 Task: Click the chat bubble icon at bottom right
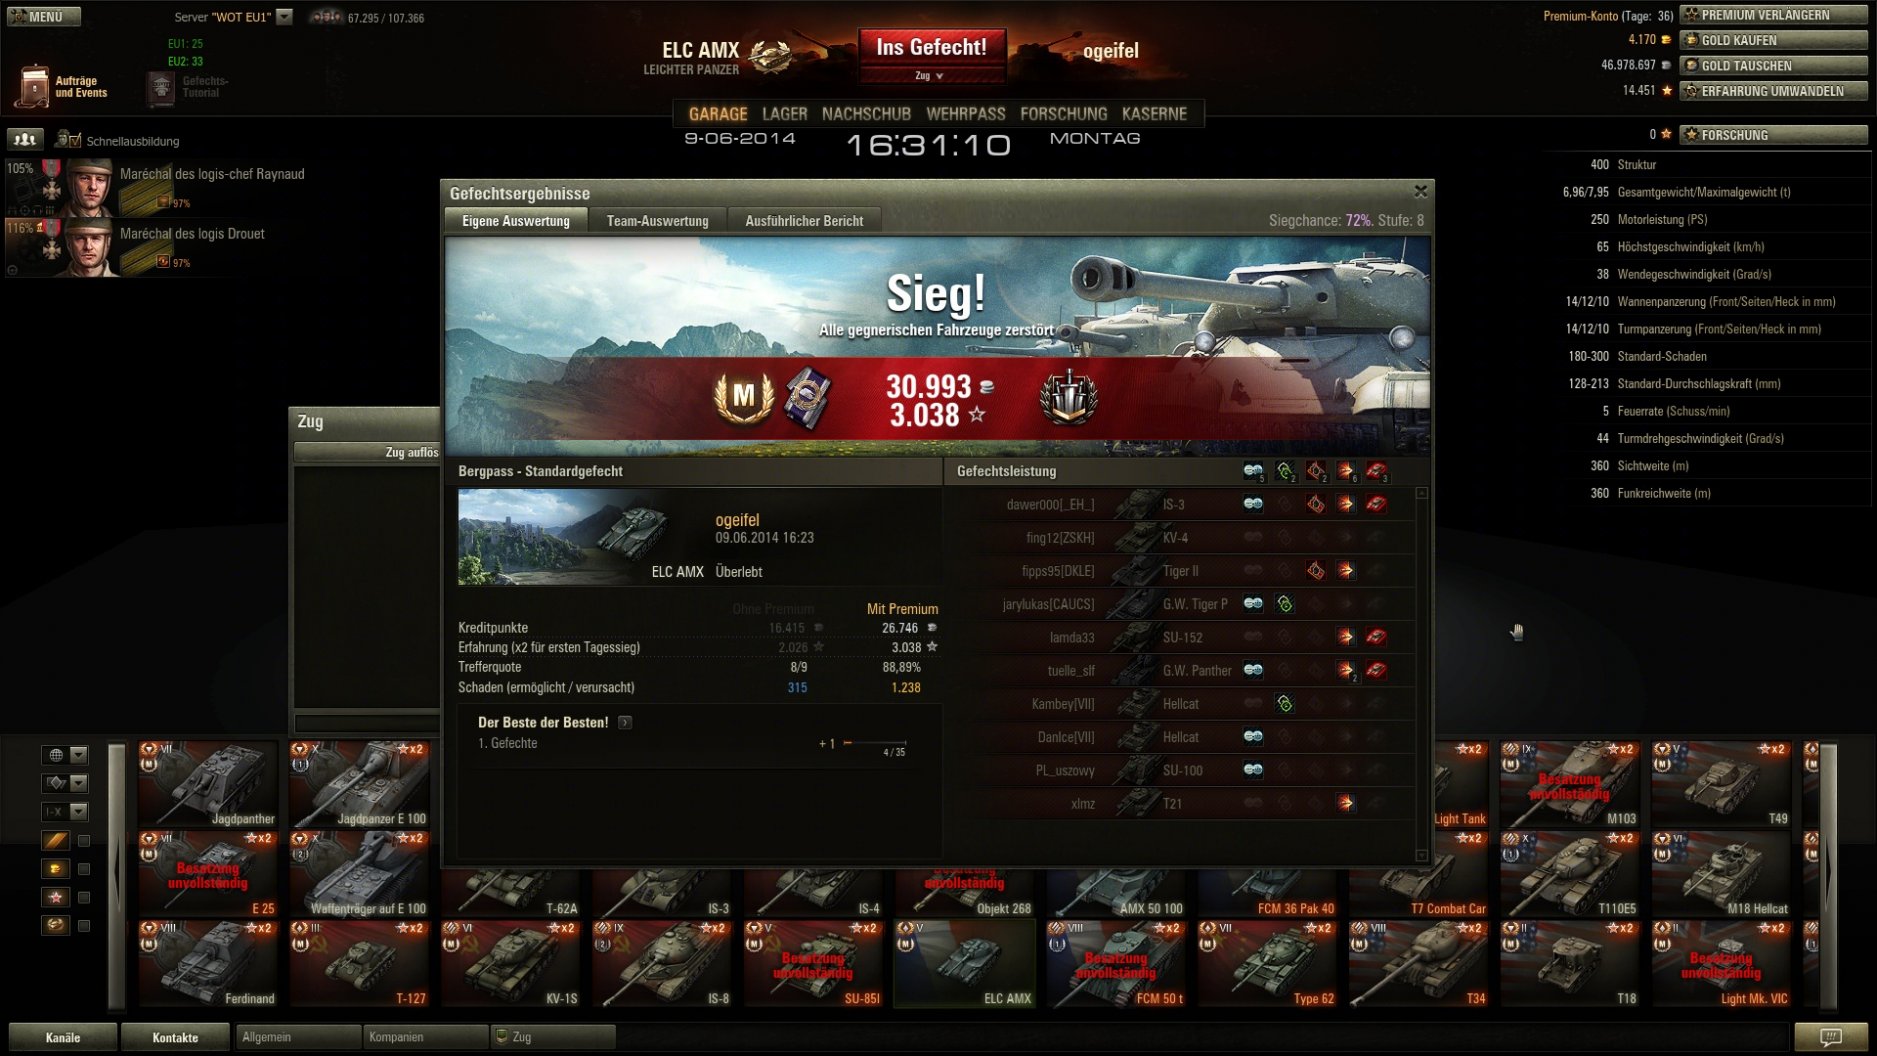coord(1830,1037)
